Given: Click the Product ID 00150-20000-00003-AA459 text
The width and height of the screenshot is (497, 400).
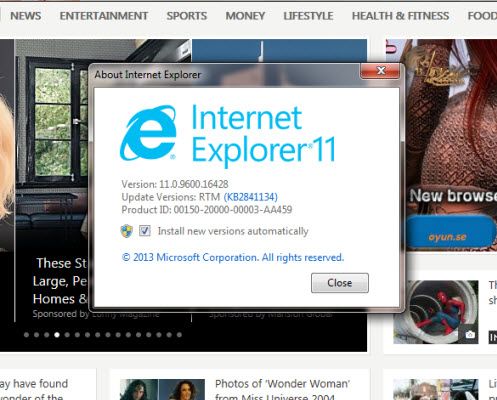Looking at the screenshot, I should tap(207, 210).
